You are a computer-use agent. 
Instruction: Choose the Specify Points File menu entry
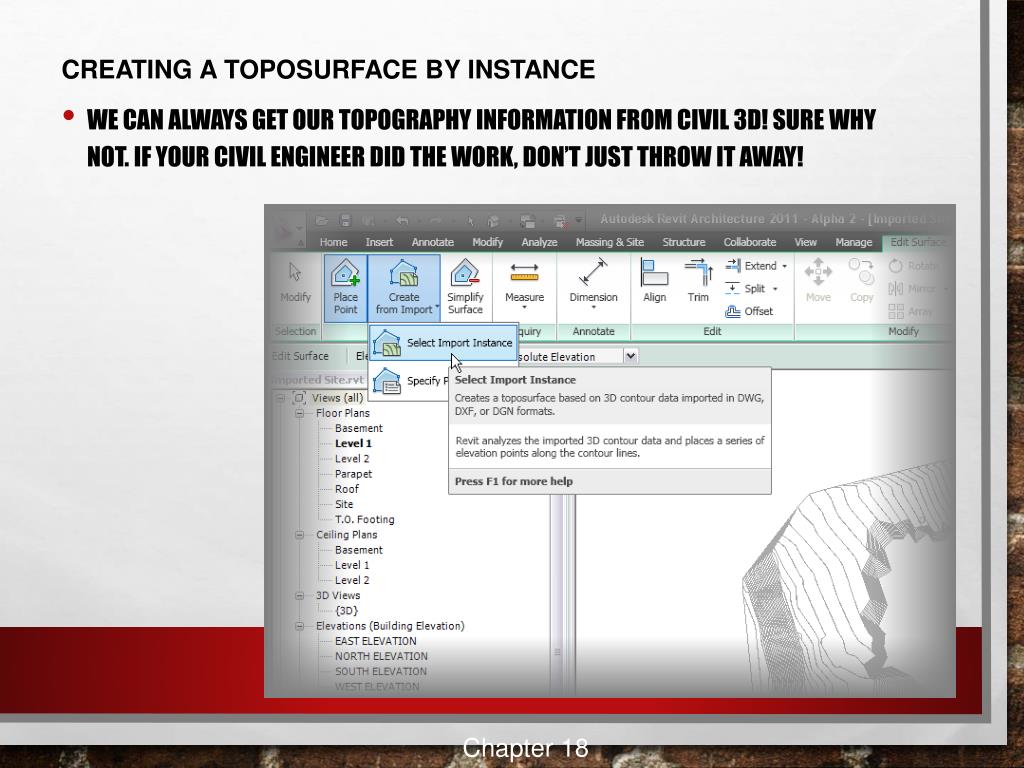point(409,381)
